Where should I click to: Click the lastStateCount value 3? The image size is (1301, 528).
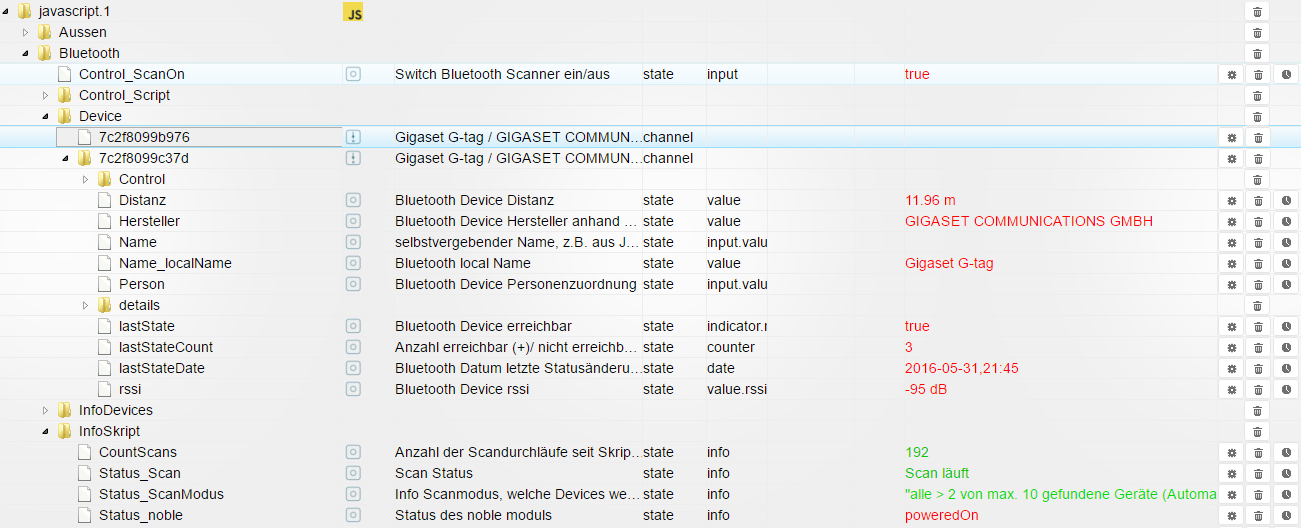pyautogui.click(x=908, y=347)
